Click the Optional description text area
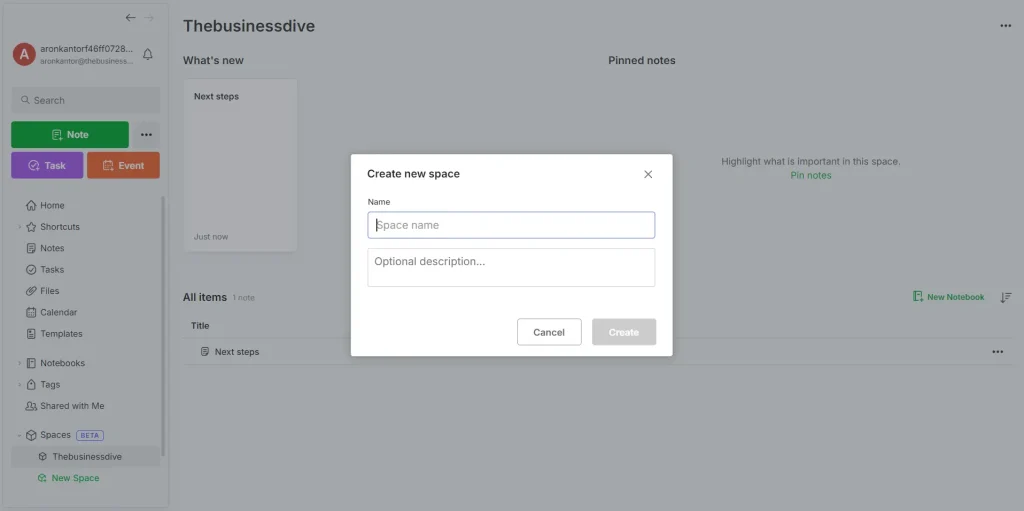This screenshot has height=511, width=1024. [511, 267]
